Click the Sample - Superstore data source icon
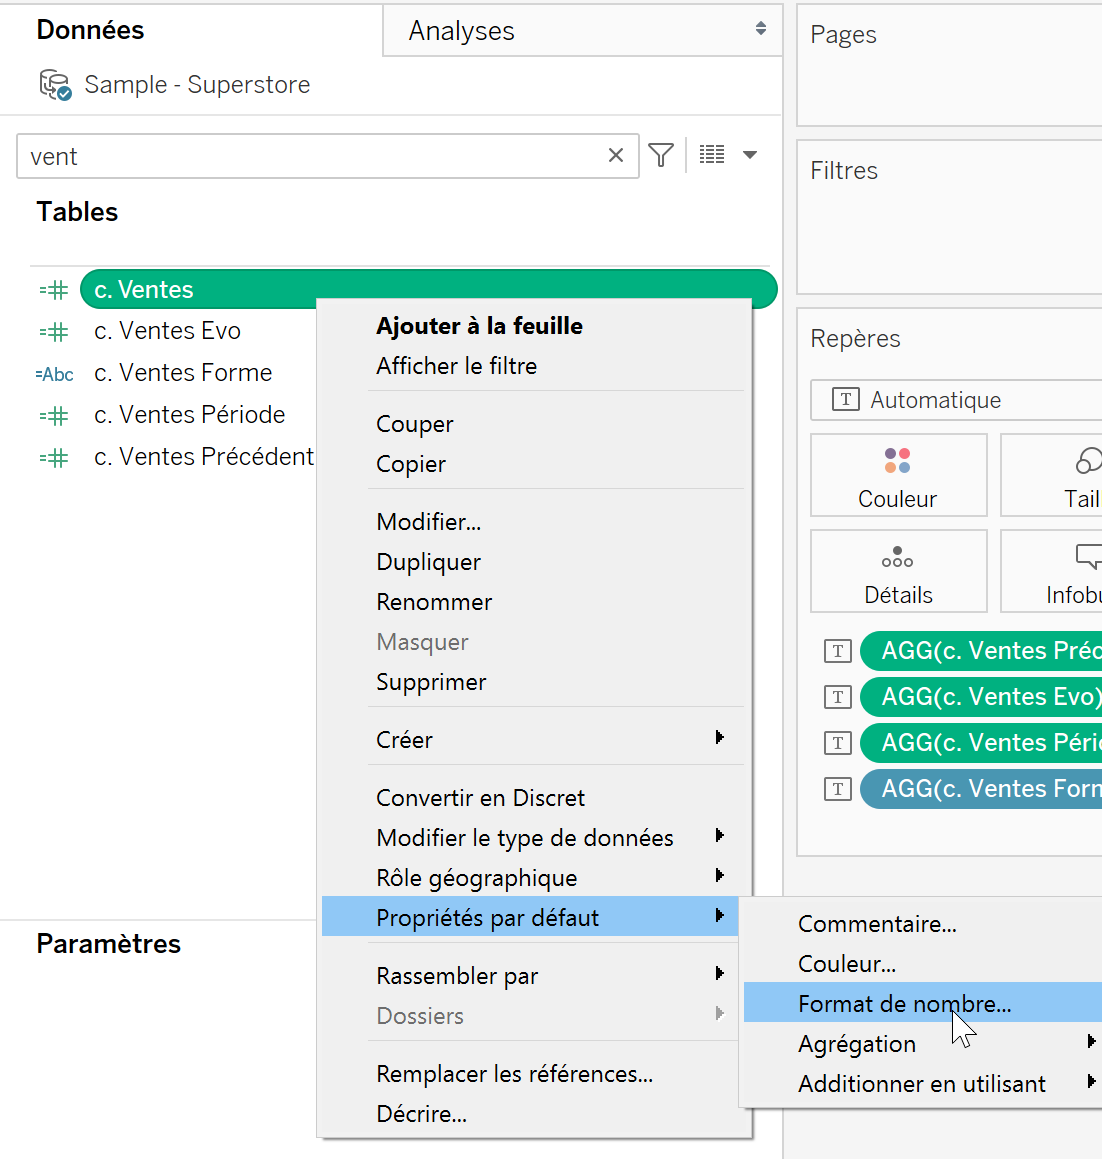The width and height of the screenshot is (1102, 1159). click(x=55, y=85)
